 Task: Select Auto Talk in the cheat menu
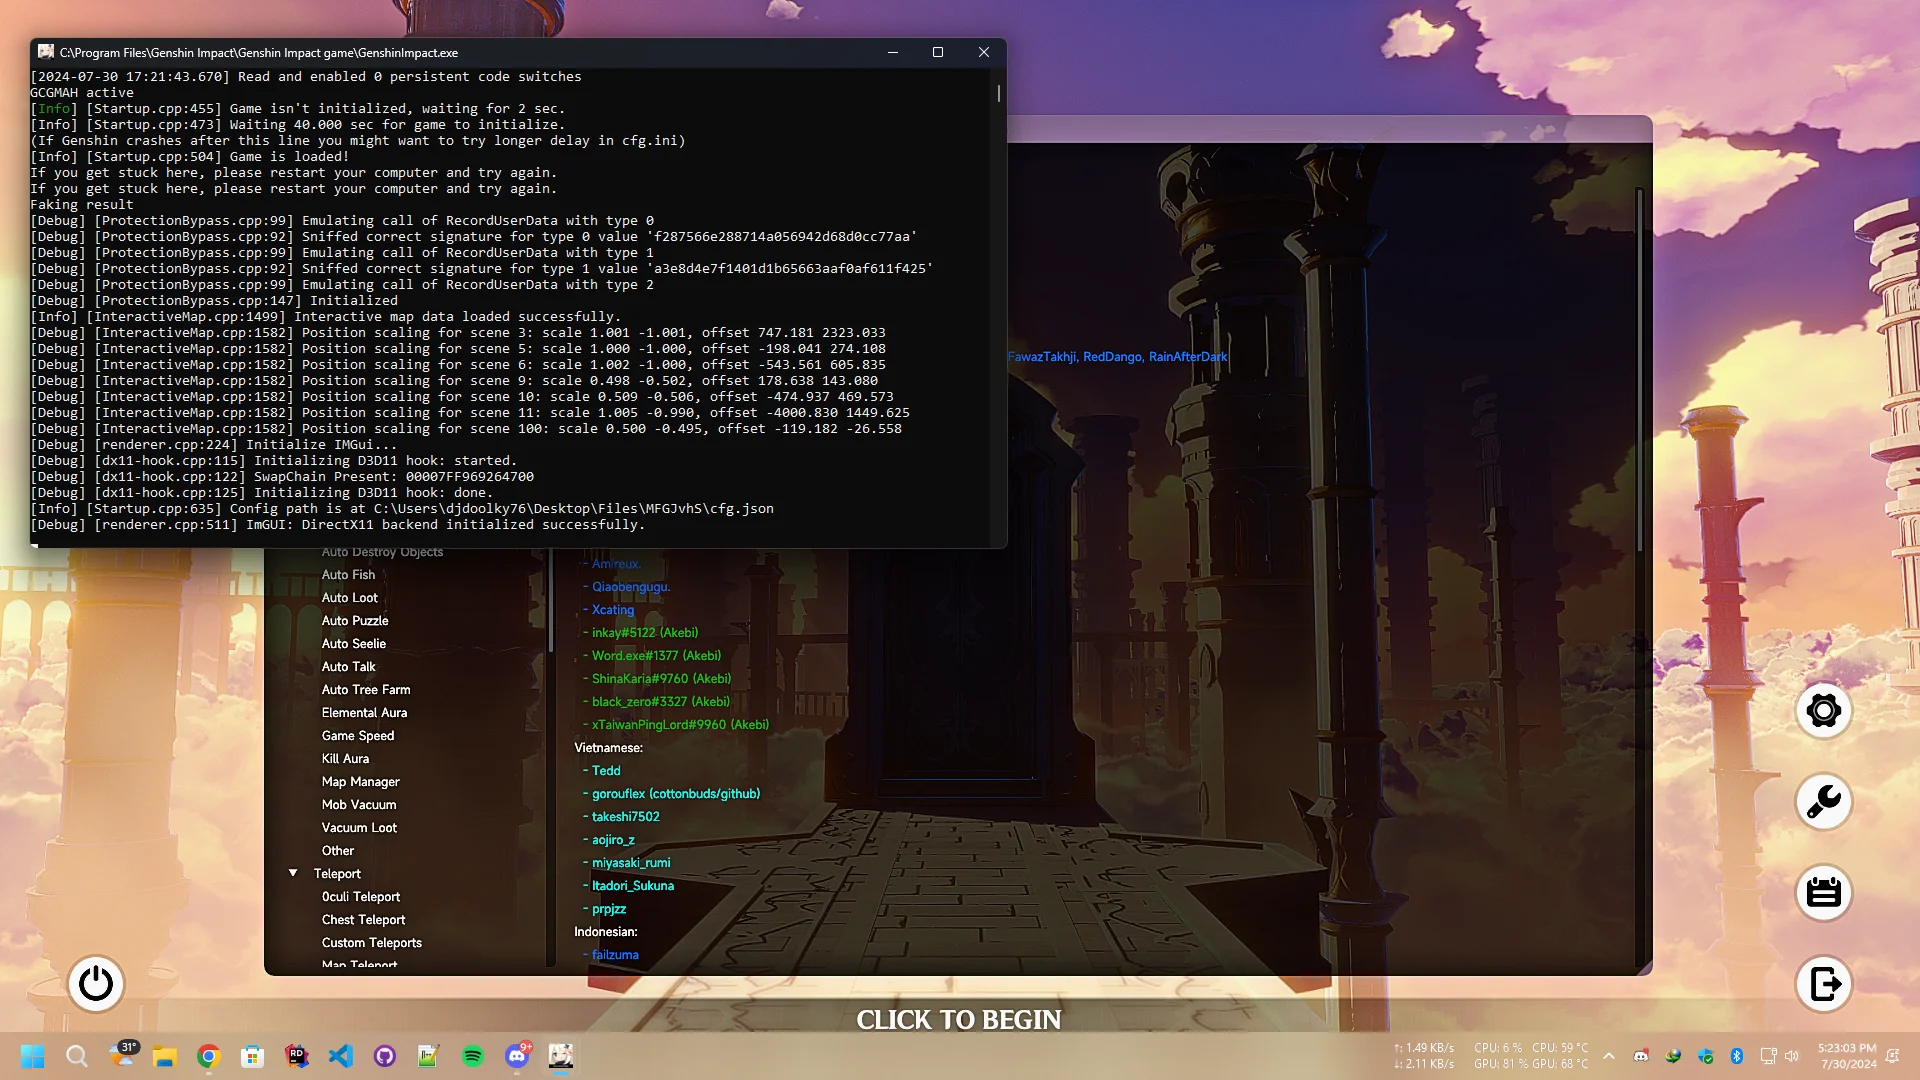tap(348, 667)
